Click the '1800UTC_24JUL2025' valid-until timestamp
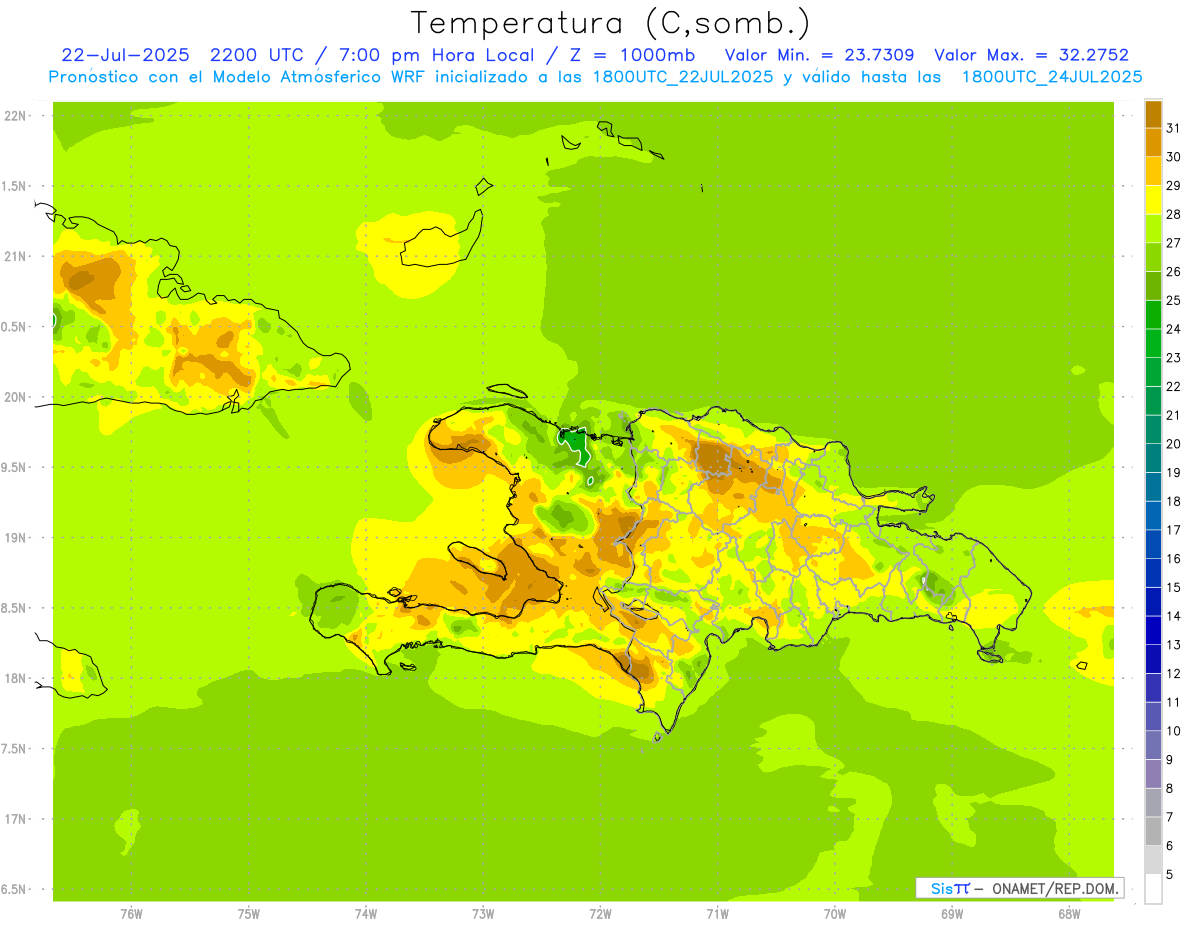 pyautogui.click(x=1052, y=77)
